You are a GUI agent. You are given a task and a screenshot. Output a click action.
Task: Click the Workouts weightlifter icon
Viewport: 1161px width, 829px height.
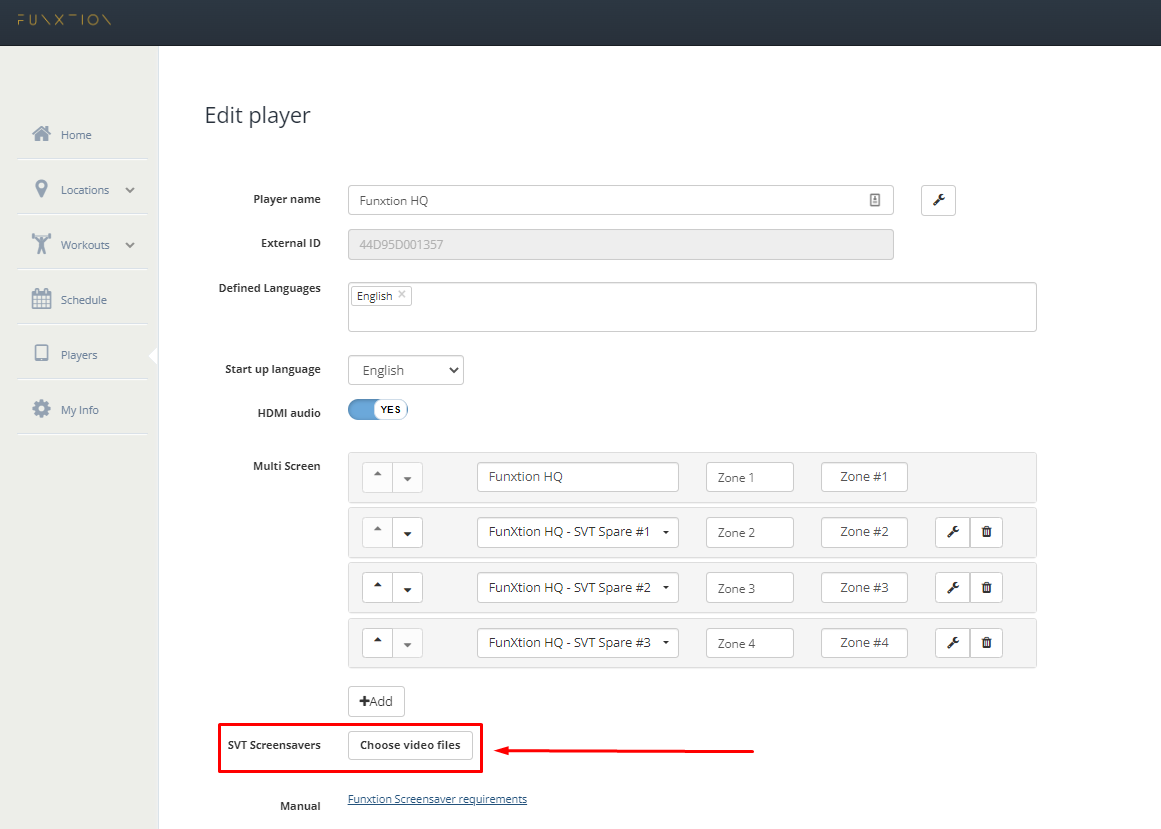(x=41, y=244)
